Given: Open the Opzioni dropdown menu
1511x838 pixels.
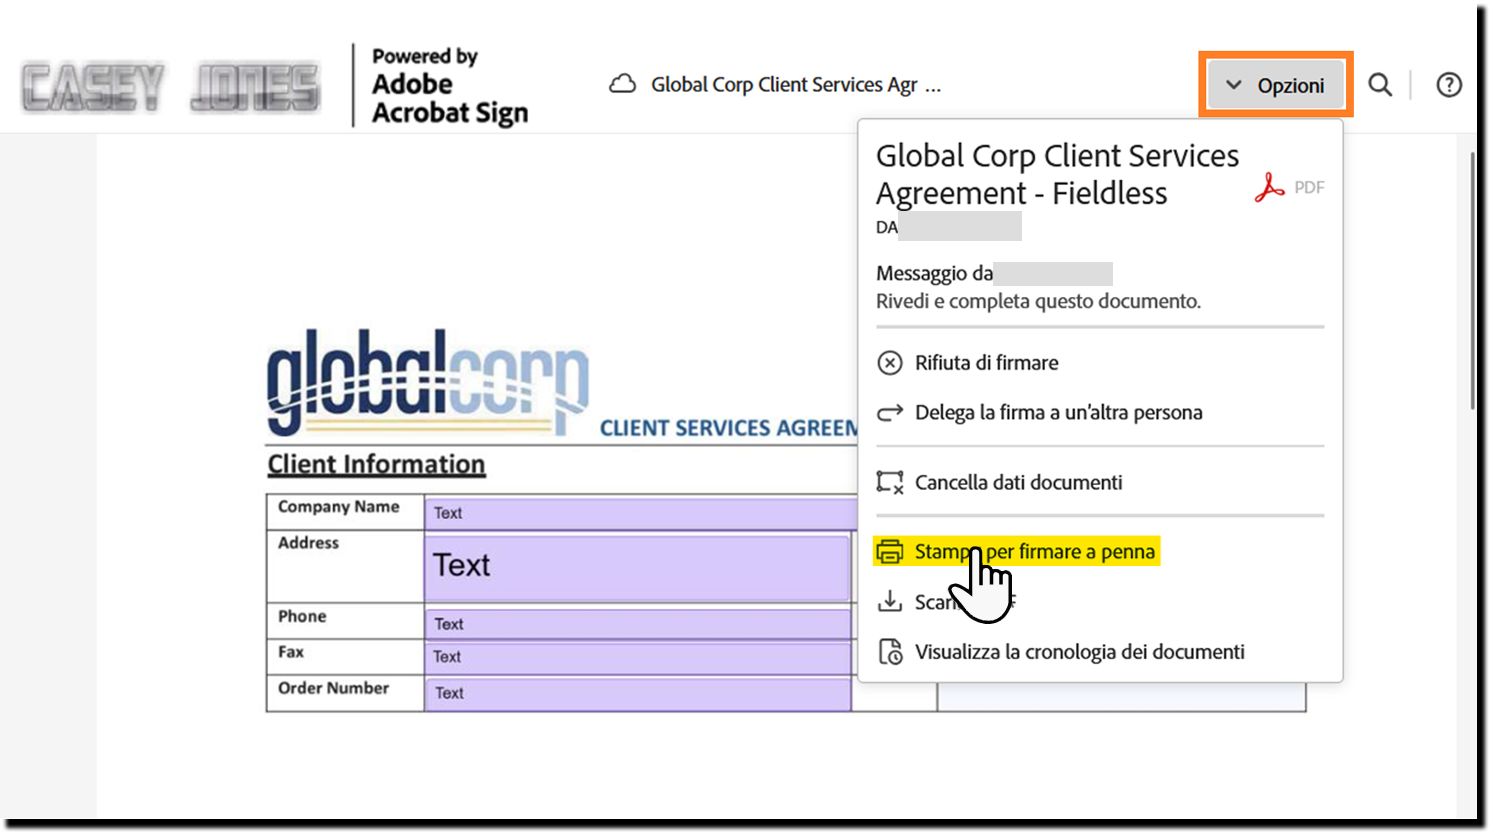Looking at the screenshot, I should coord(1275,85).
